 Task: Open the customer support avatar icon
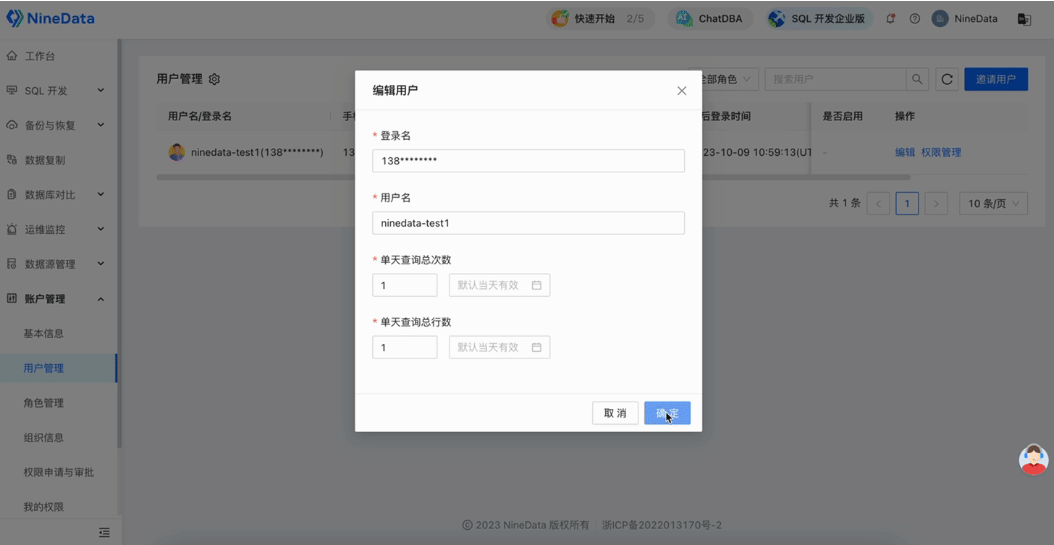pos(1033,459)
